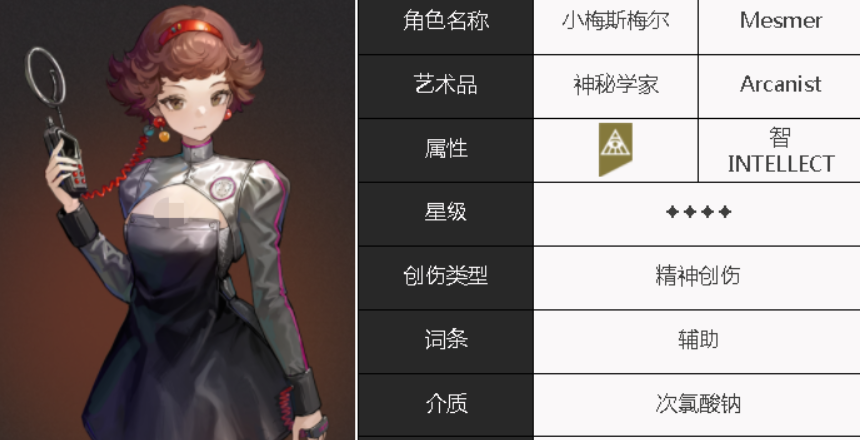Image resolution: width=861 pixels, height=440 pixels.
Task: Click the 星级 header cell
Action: 445,214
